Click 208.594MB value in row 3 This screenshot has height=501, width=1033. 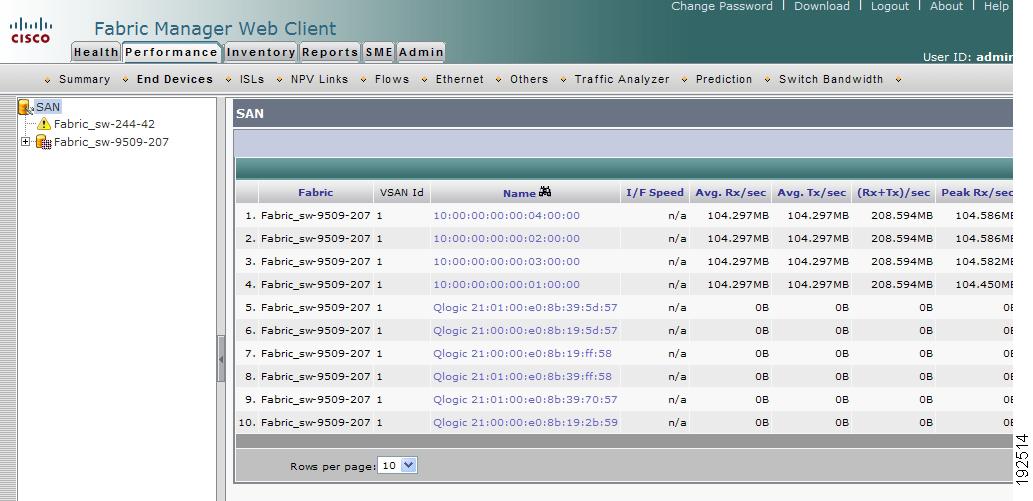point(902,262)
